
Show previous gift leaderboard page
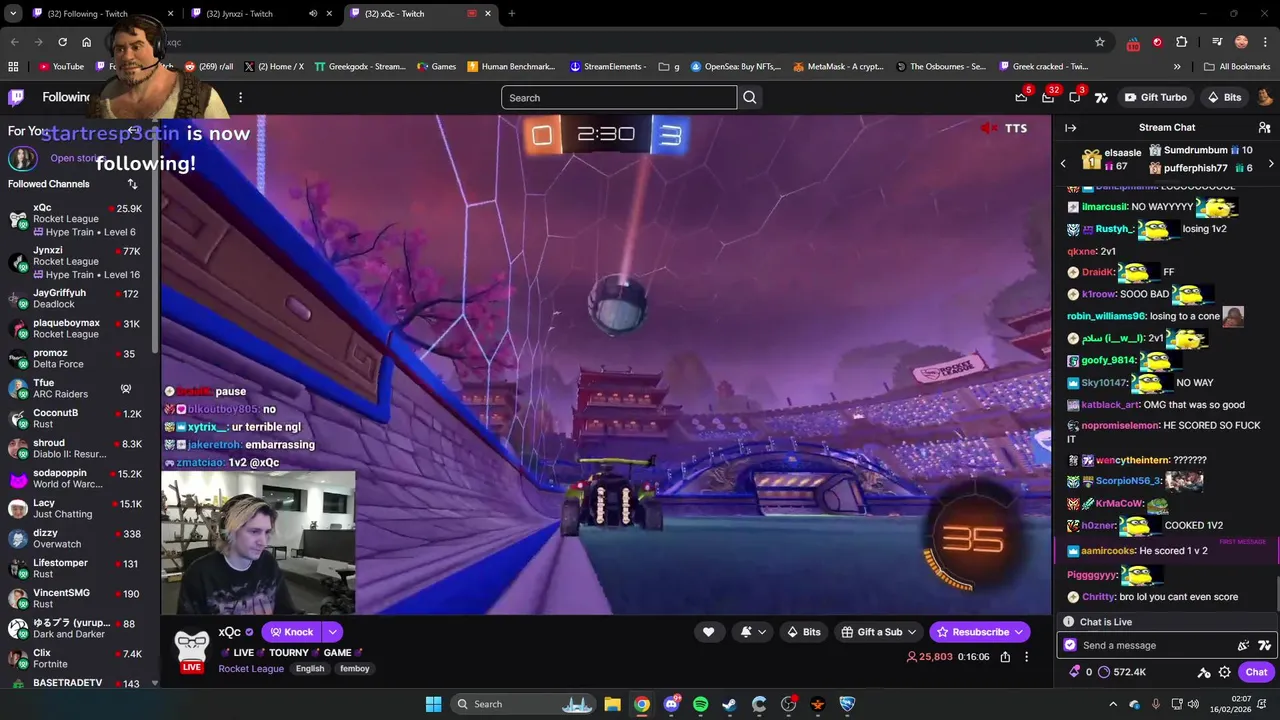tap(1063, 163)
